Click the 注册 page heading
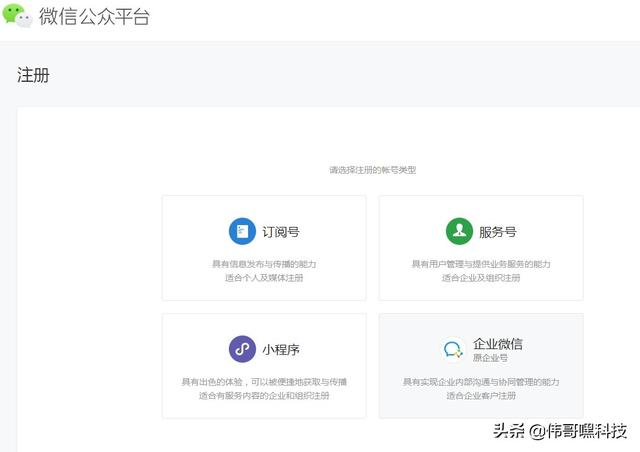This screenshot has height=452, width=640. pyautogui.click(x=33, y=76)
